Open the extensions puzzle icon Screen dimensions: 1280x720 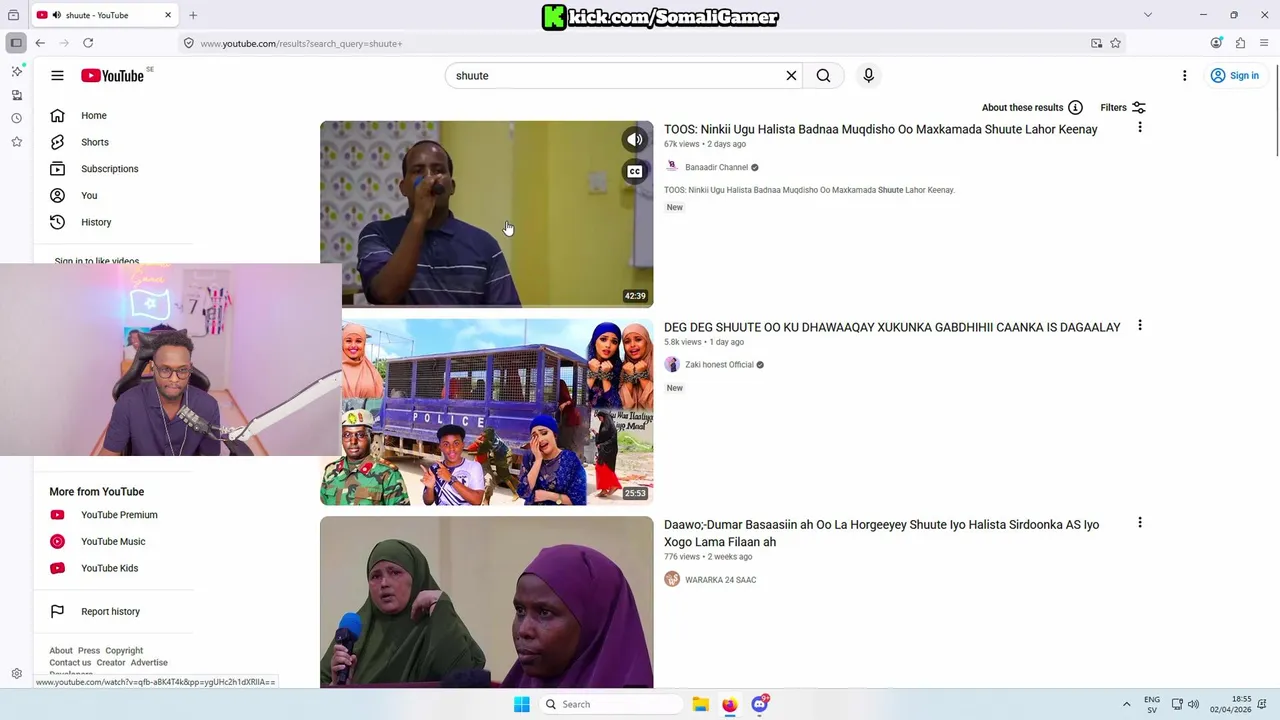[x=1240, y=43]
